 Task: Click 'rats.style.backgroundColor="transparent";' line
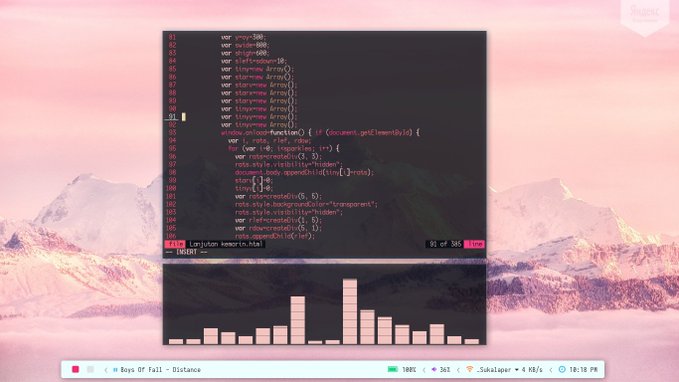306,204
